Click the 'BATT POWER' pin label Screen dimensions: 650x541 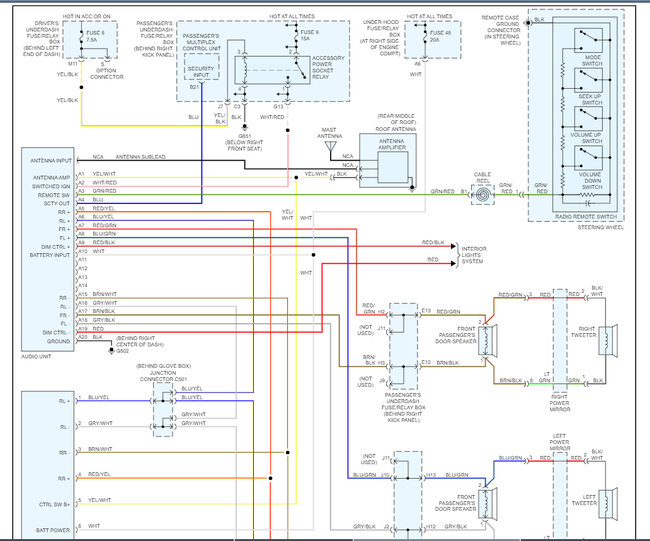coord(53,530)
